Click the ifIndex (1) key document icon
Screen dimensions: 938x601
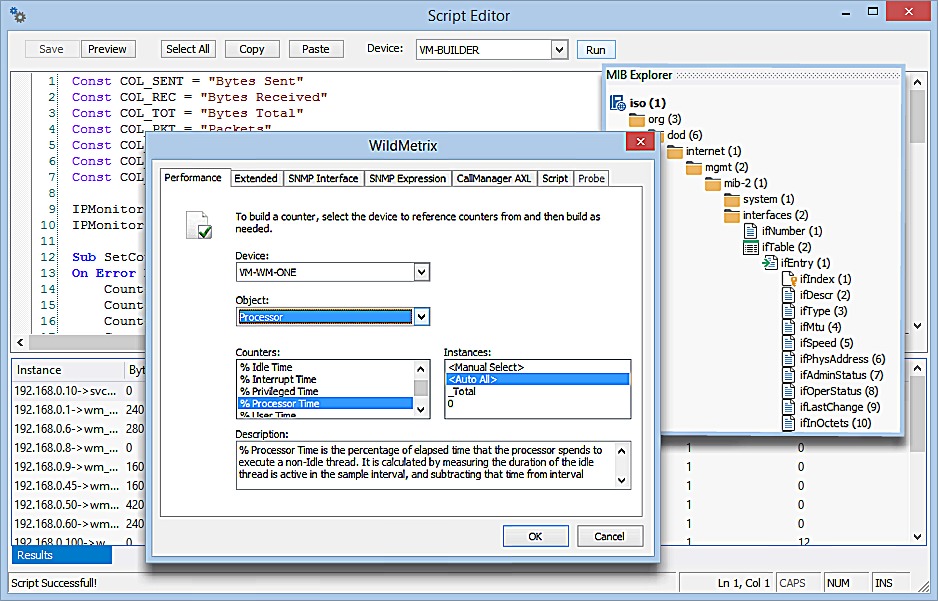pyautogui.click(x=790, y=279)
